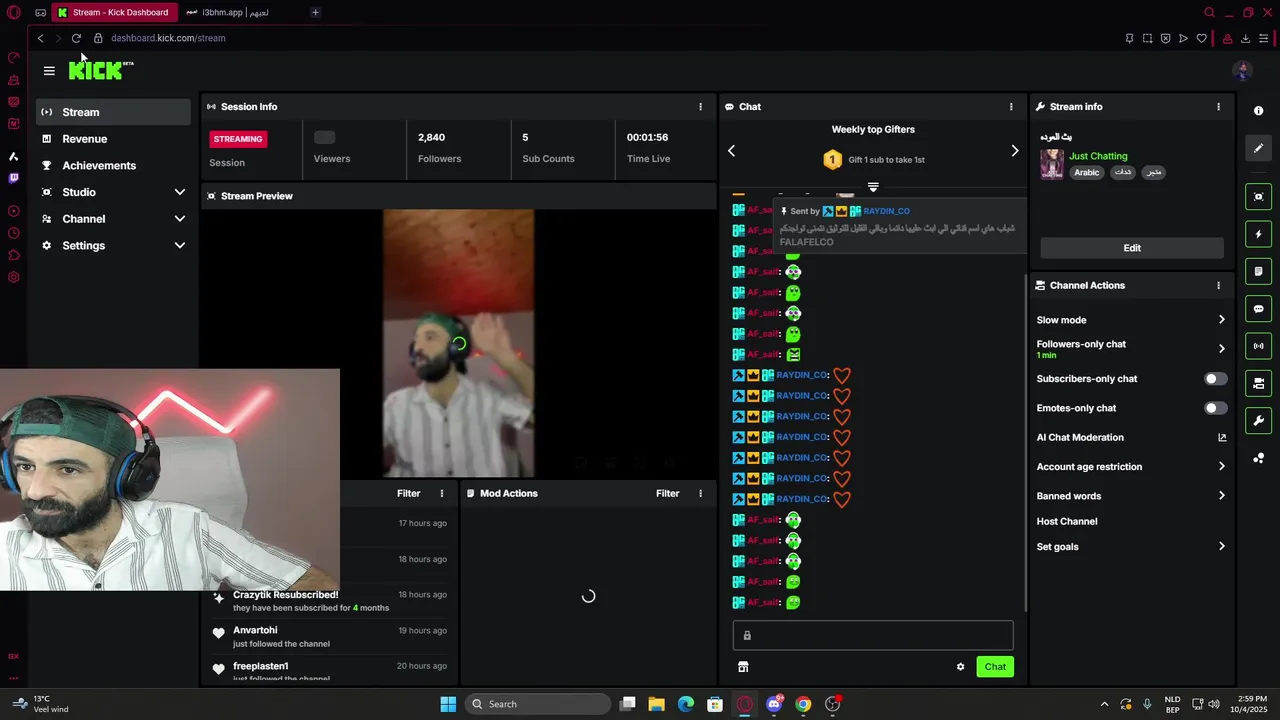This screenshot has width=1280, height=720.
Task: Open Google Chrome from the taskbar
Action: (803, 704)
